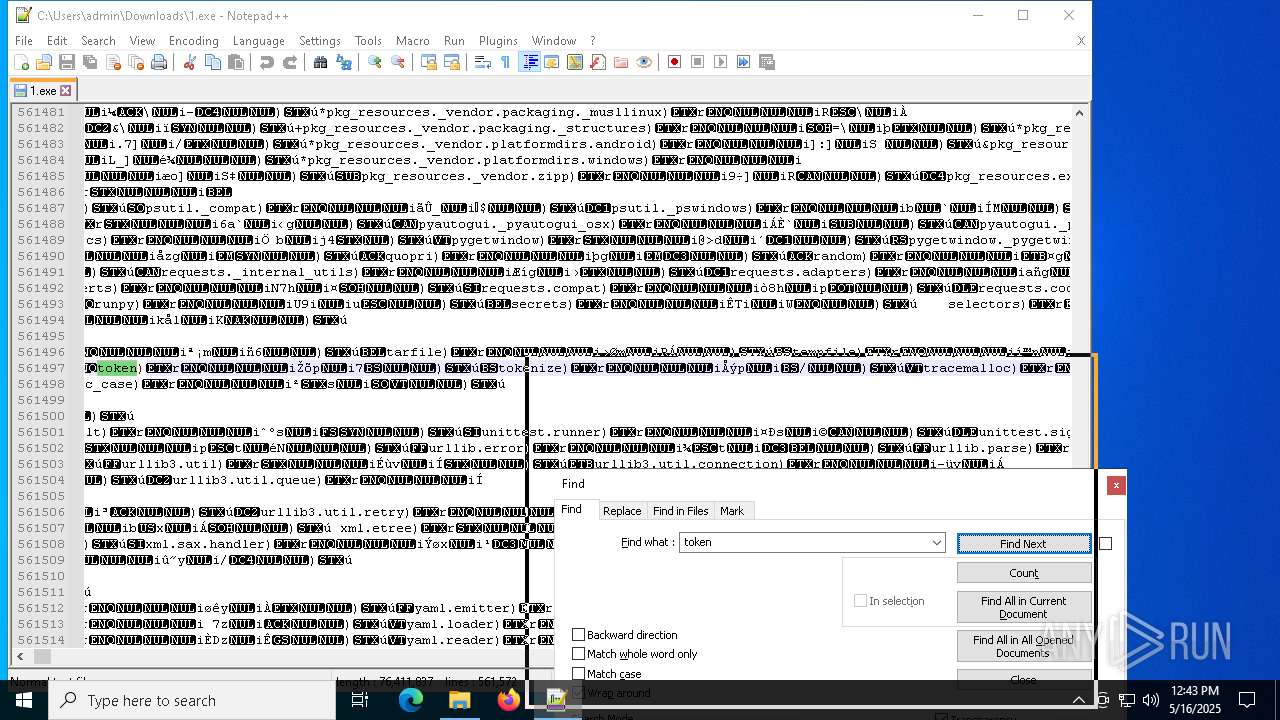Open the File menu
The image size is (1280, 720).
coord(23,41)
